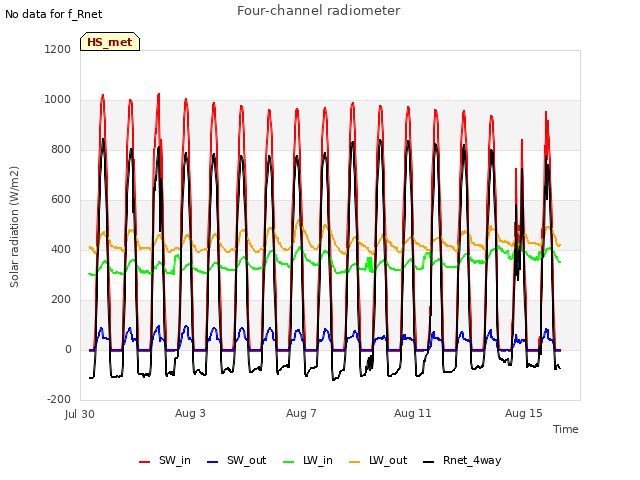Toggle the SW_in legend entry
Viewport: 640px width, 480px height.
pyautogui.click(x=164, y=461)
